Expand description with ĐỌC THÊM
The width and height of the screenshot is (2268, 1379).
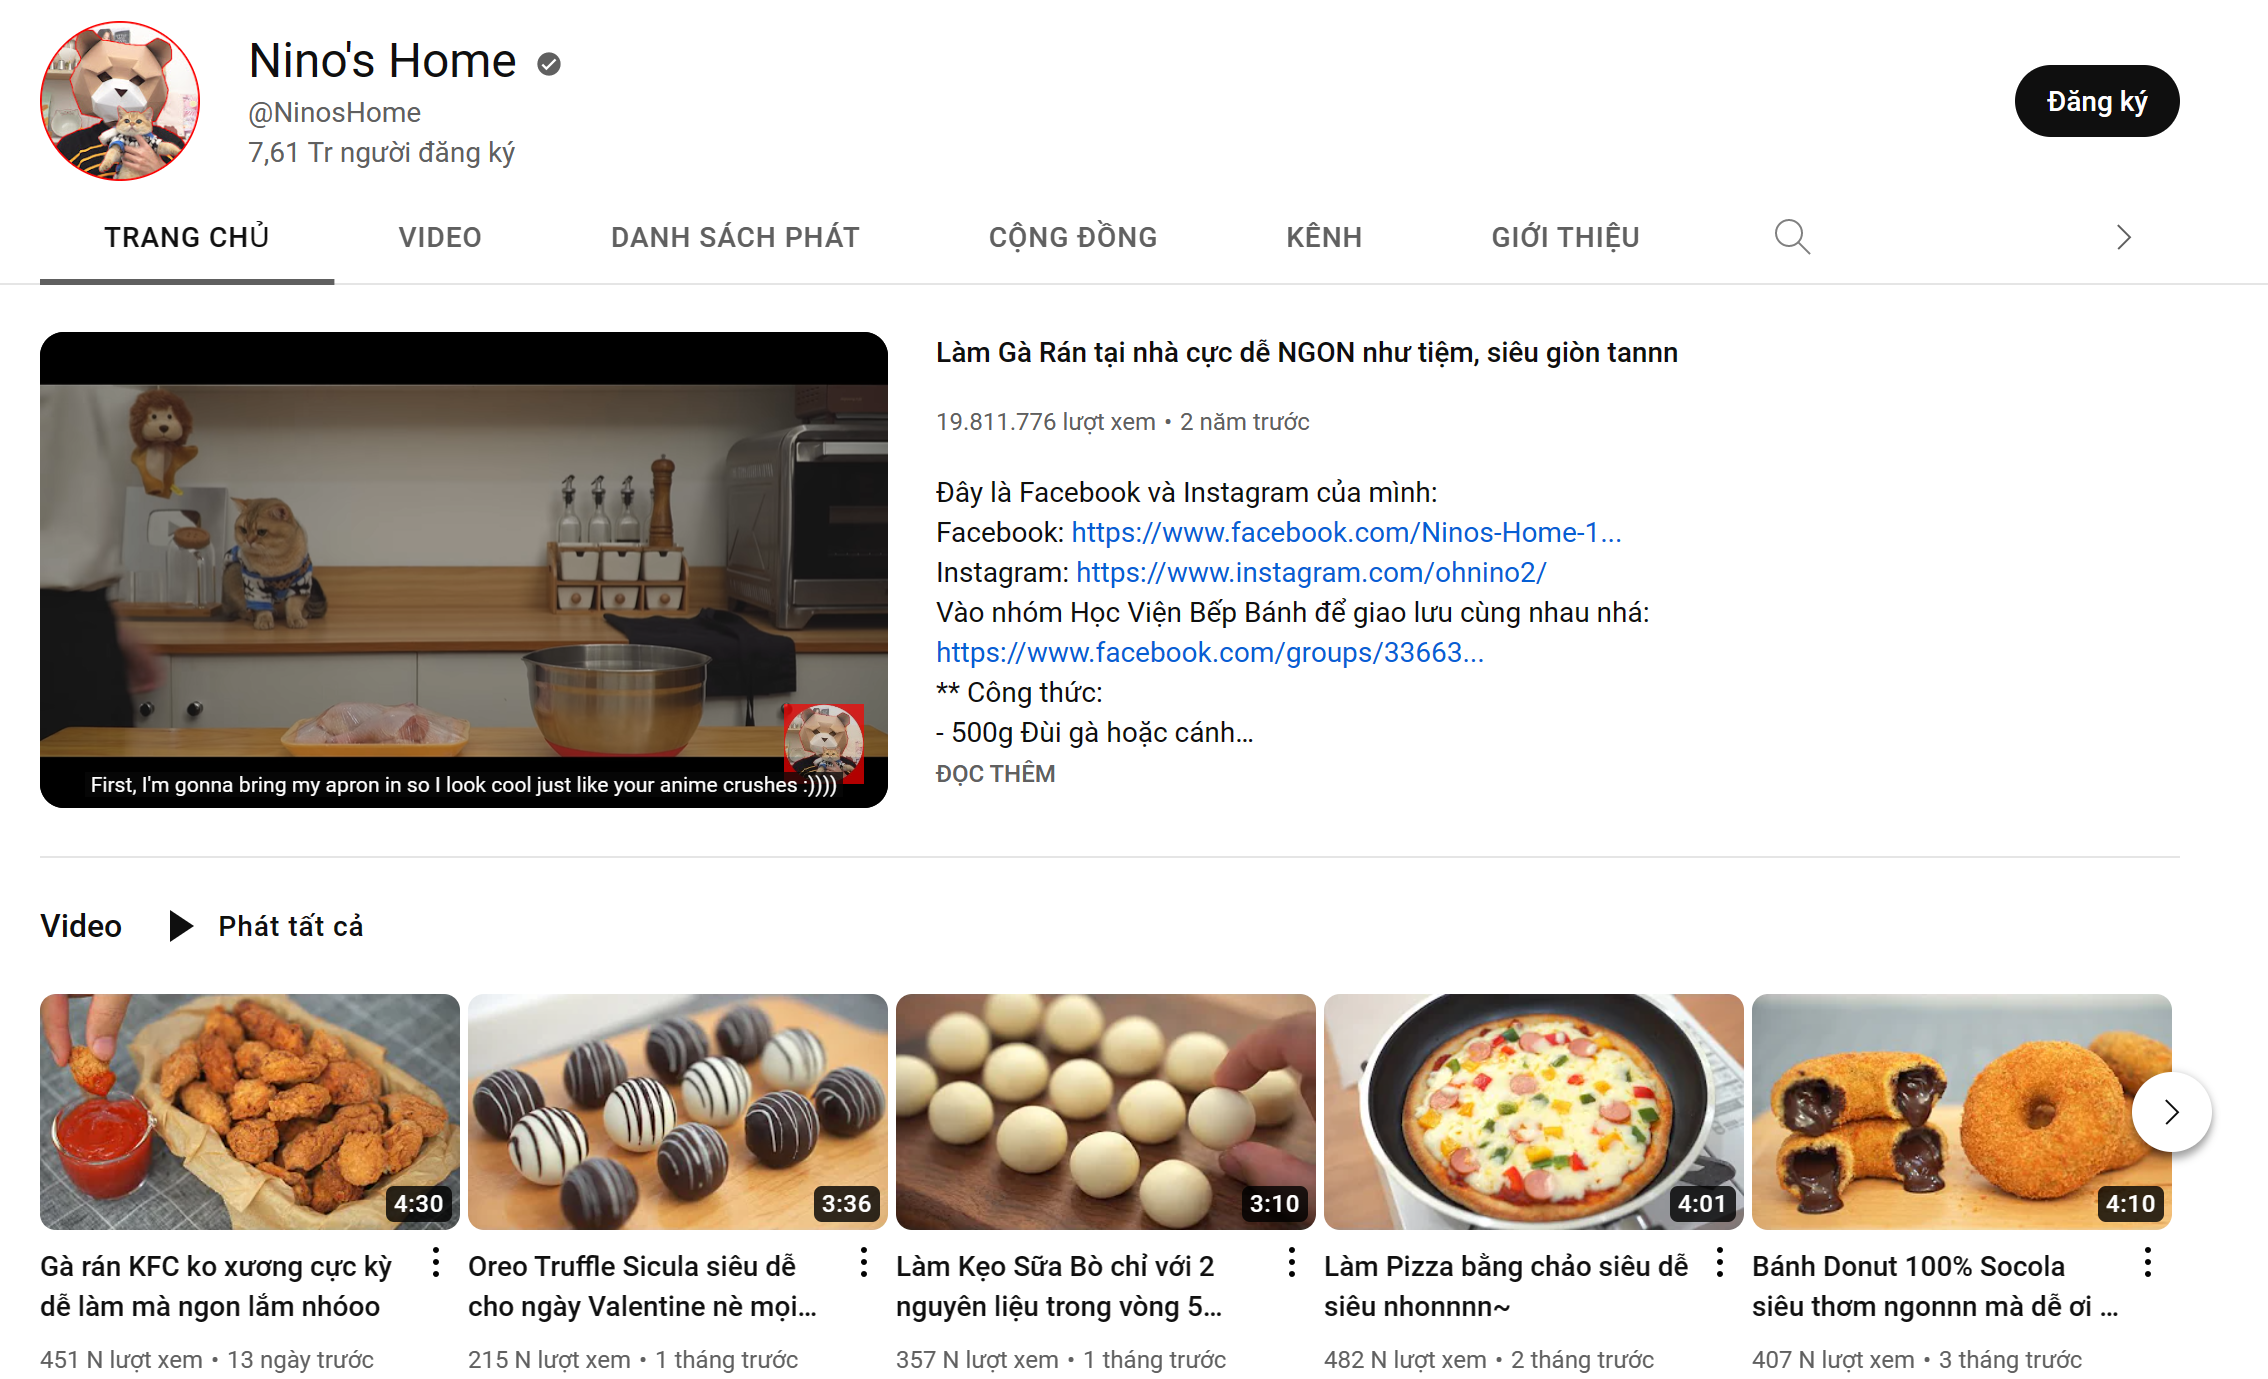(x=995, y=774)
